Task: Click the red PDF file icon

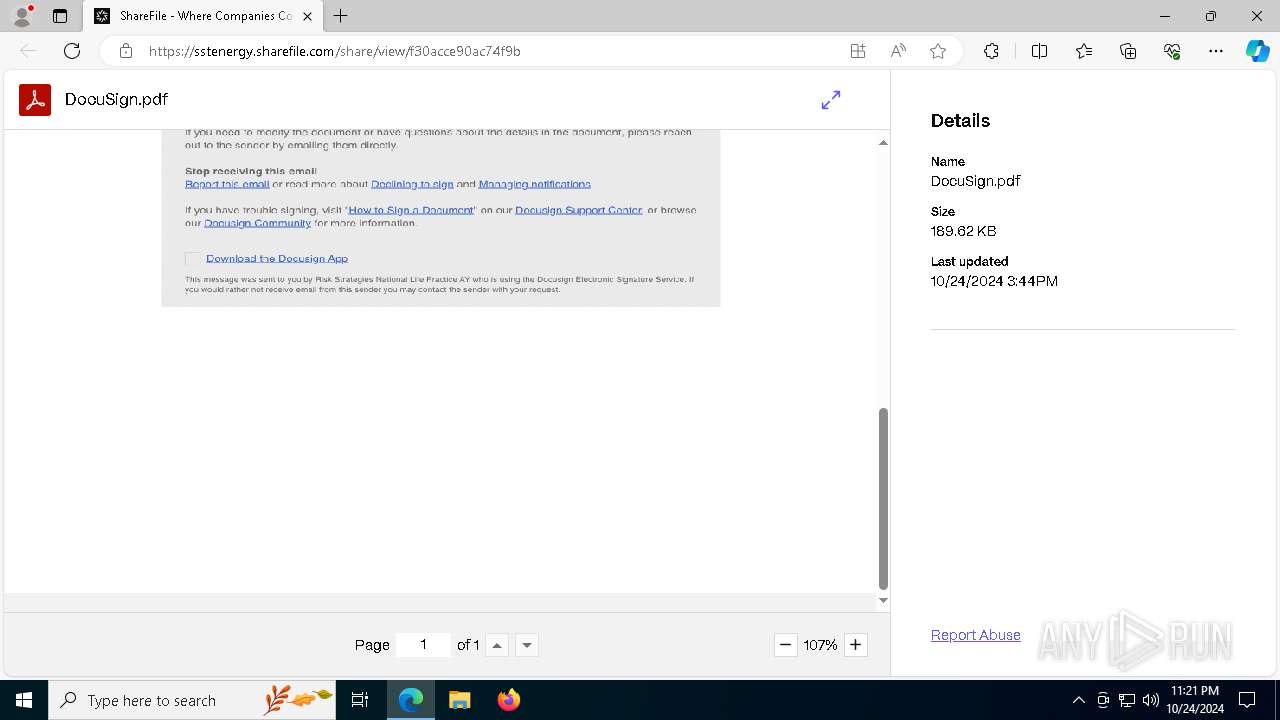Action: point(35,100)
